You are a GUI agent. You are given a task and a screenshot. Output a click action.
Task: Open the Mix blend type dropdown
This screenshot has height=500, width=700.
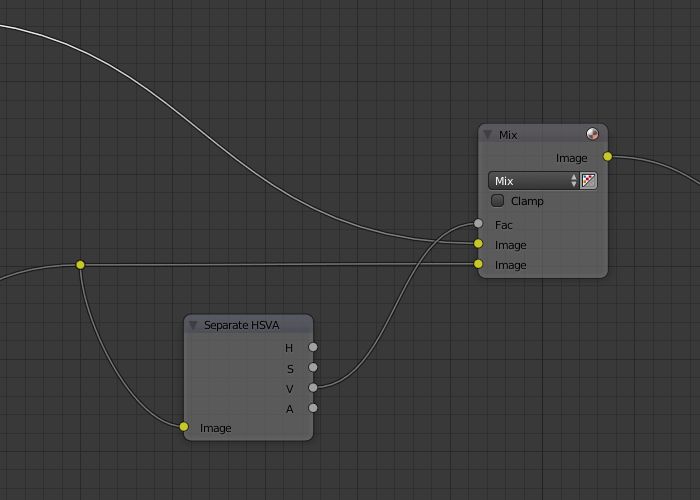click(x=533, y=181)
